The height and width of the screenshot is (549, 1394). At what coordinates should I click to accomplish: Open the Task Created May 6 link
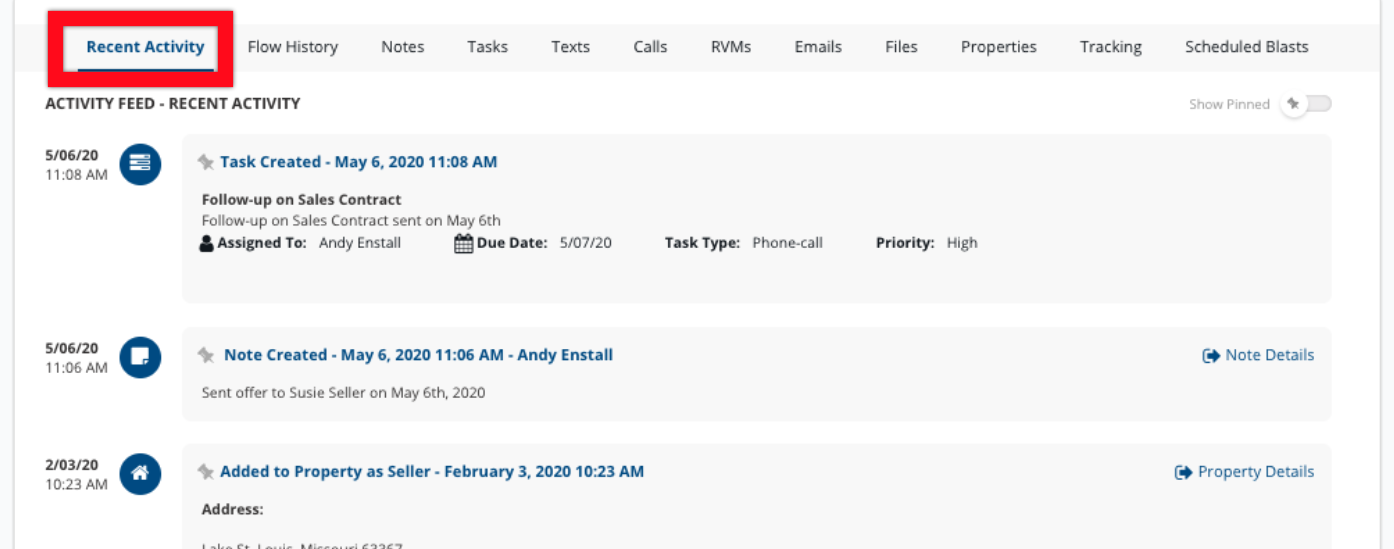click(358, 162)
